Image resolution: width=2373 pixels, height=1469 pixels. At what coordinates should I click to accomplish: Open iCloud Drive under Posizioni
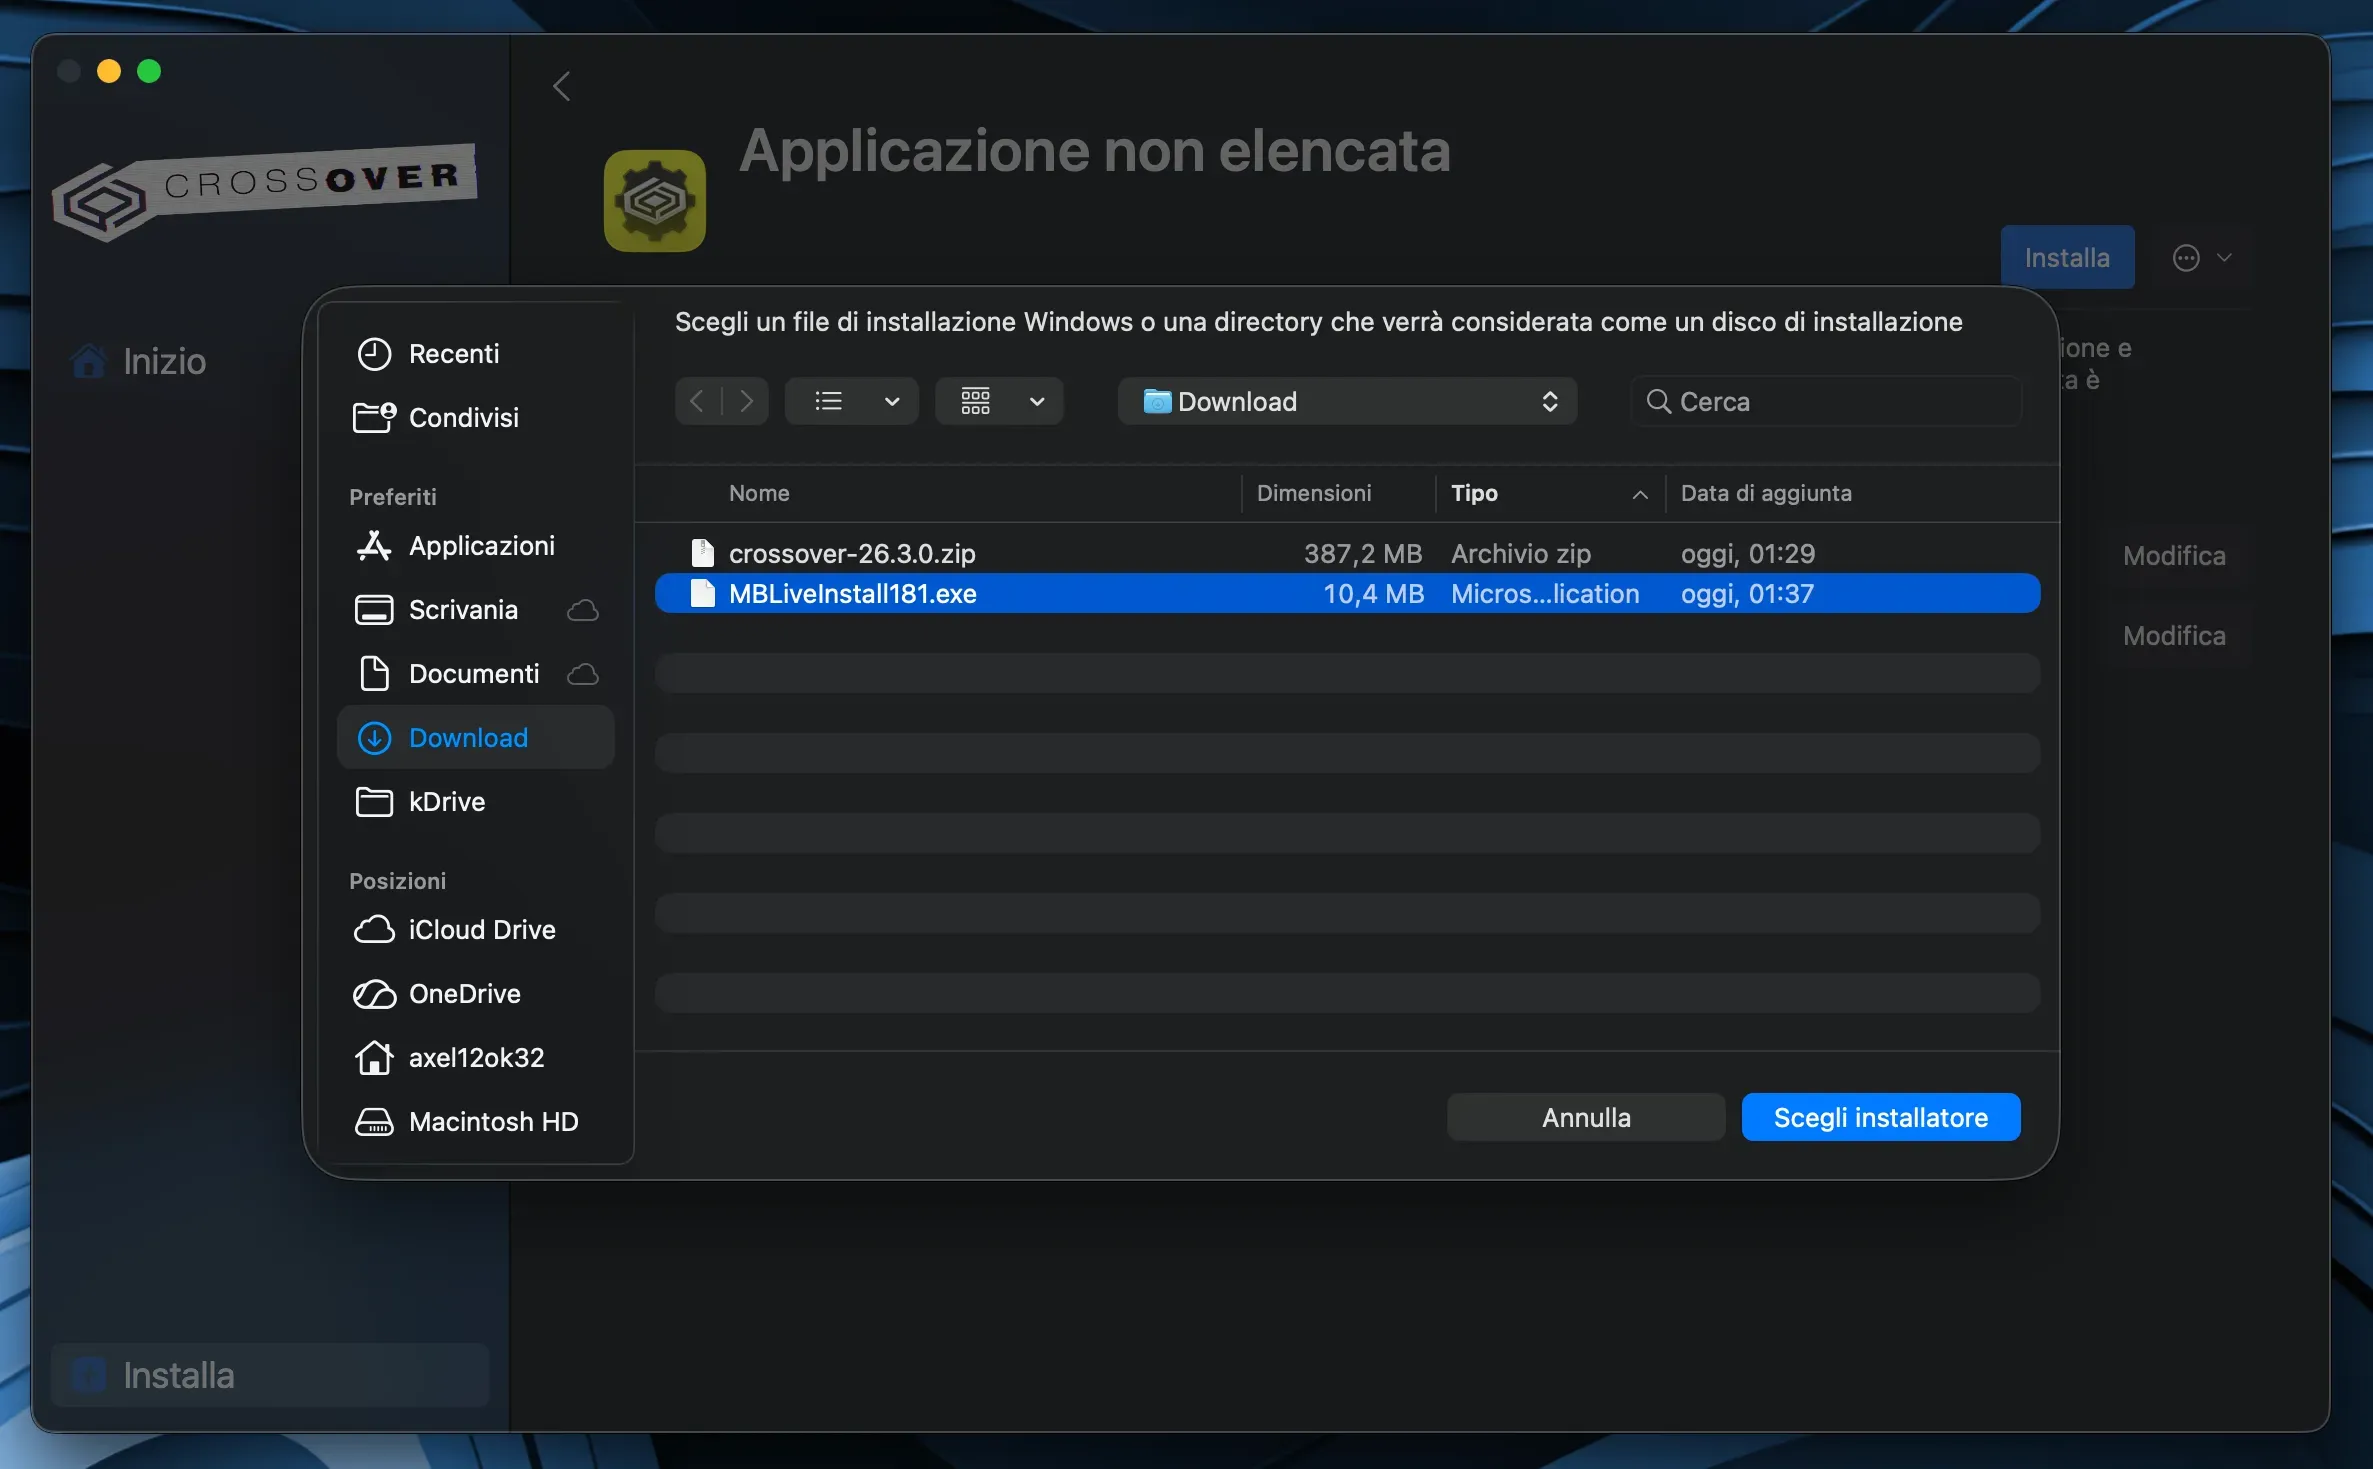pos(475,930)
